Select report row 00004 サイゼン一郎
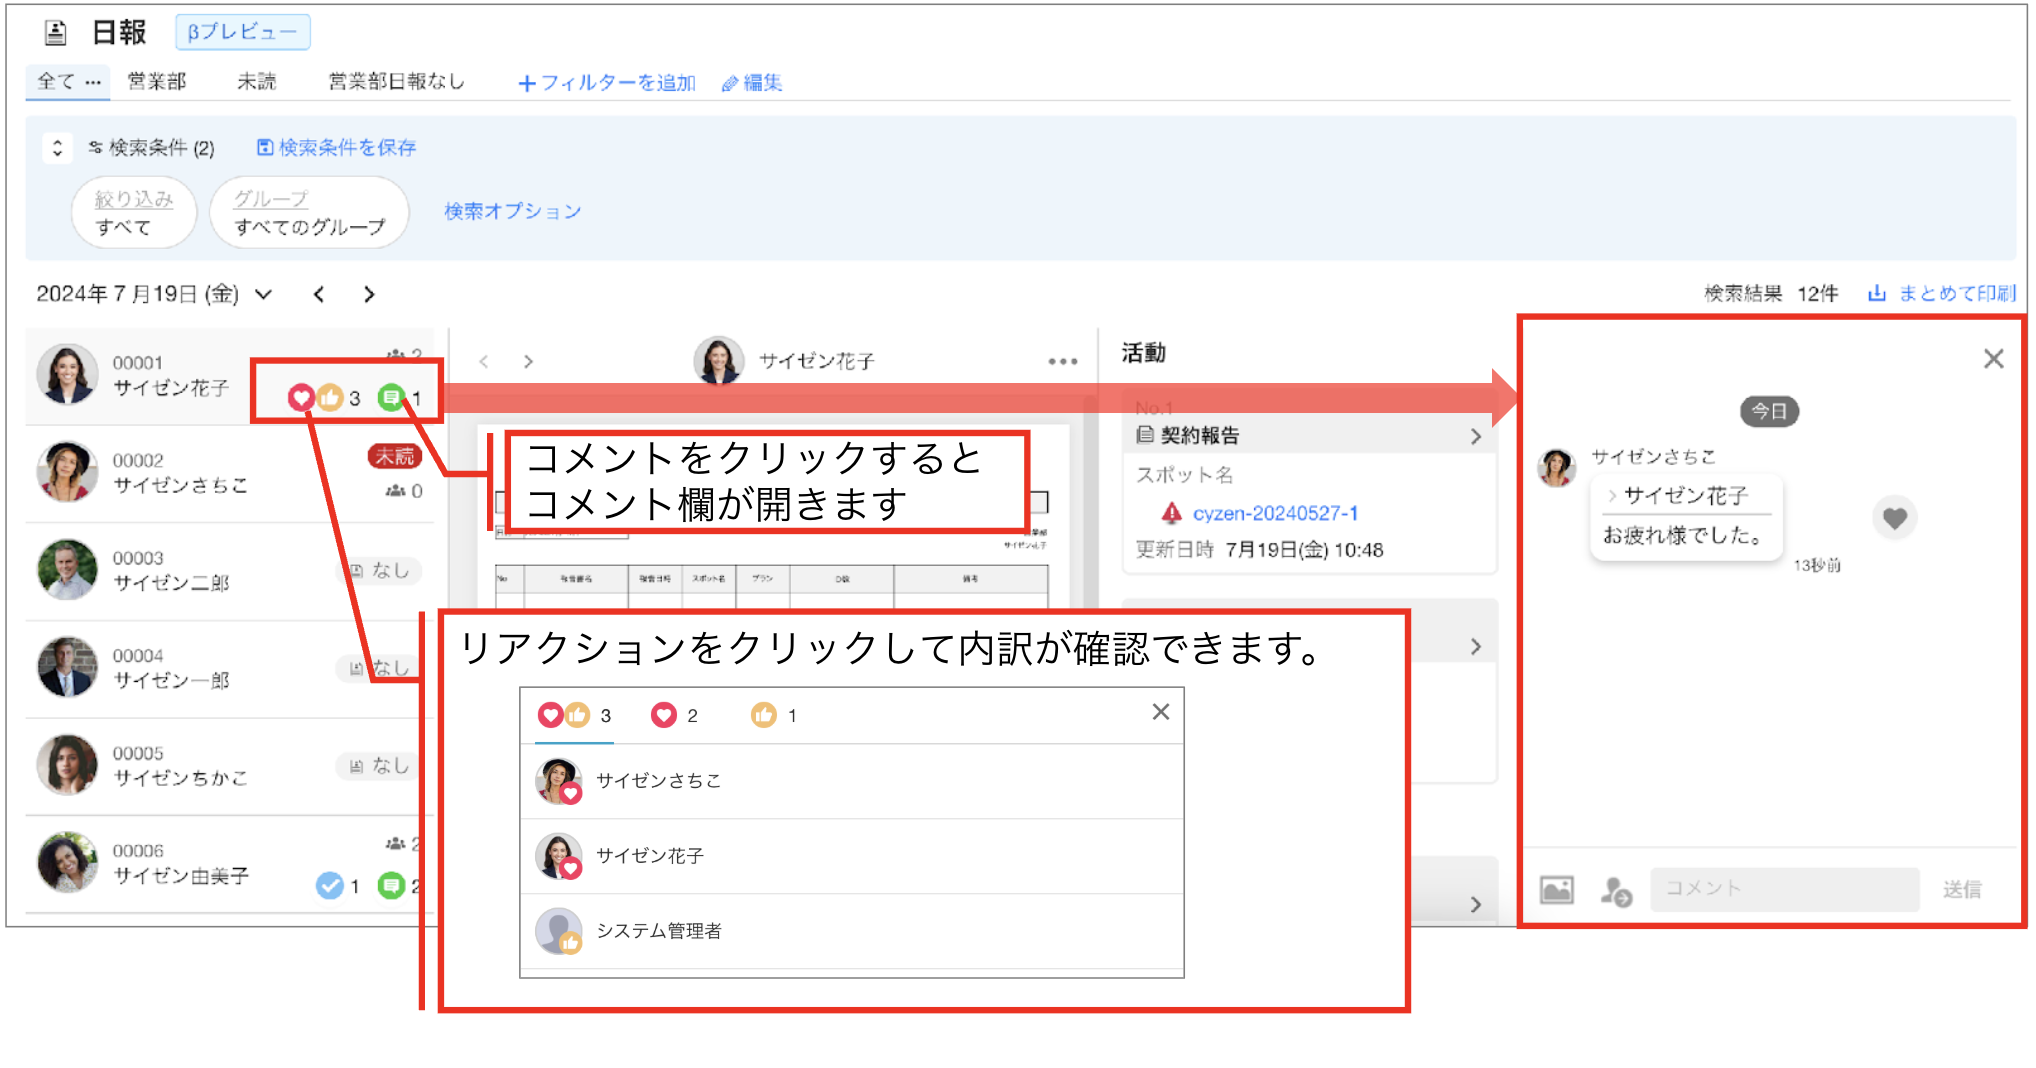Screen dimensions: 2036x1068 [230, 667]
